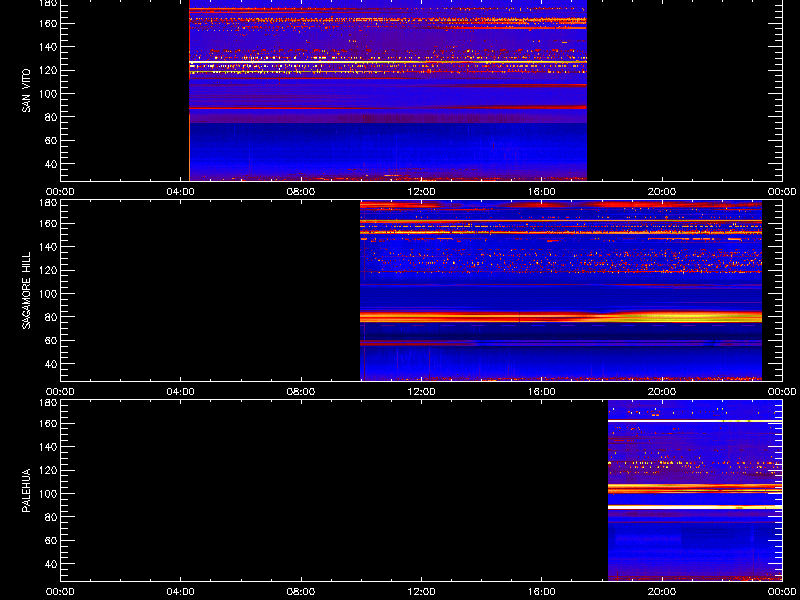This screenshot has width=800, height=600.
Task: Choose the 140 tick label on Palehua axis
Action: pyautogui.click(x=47, y=447)
